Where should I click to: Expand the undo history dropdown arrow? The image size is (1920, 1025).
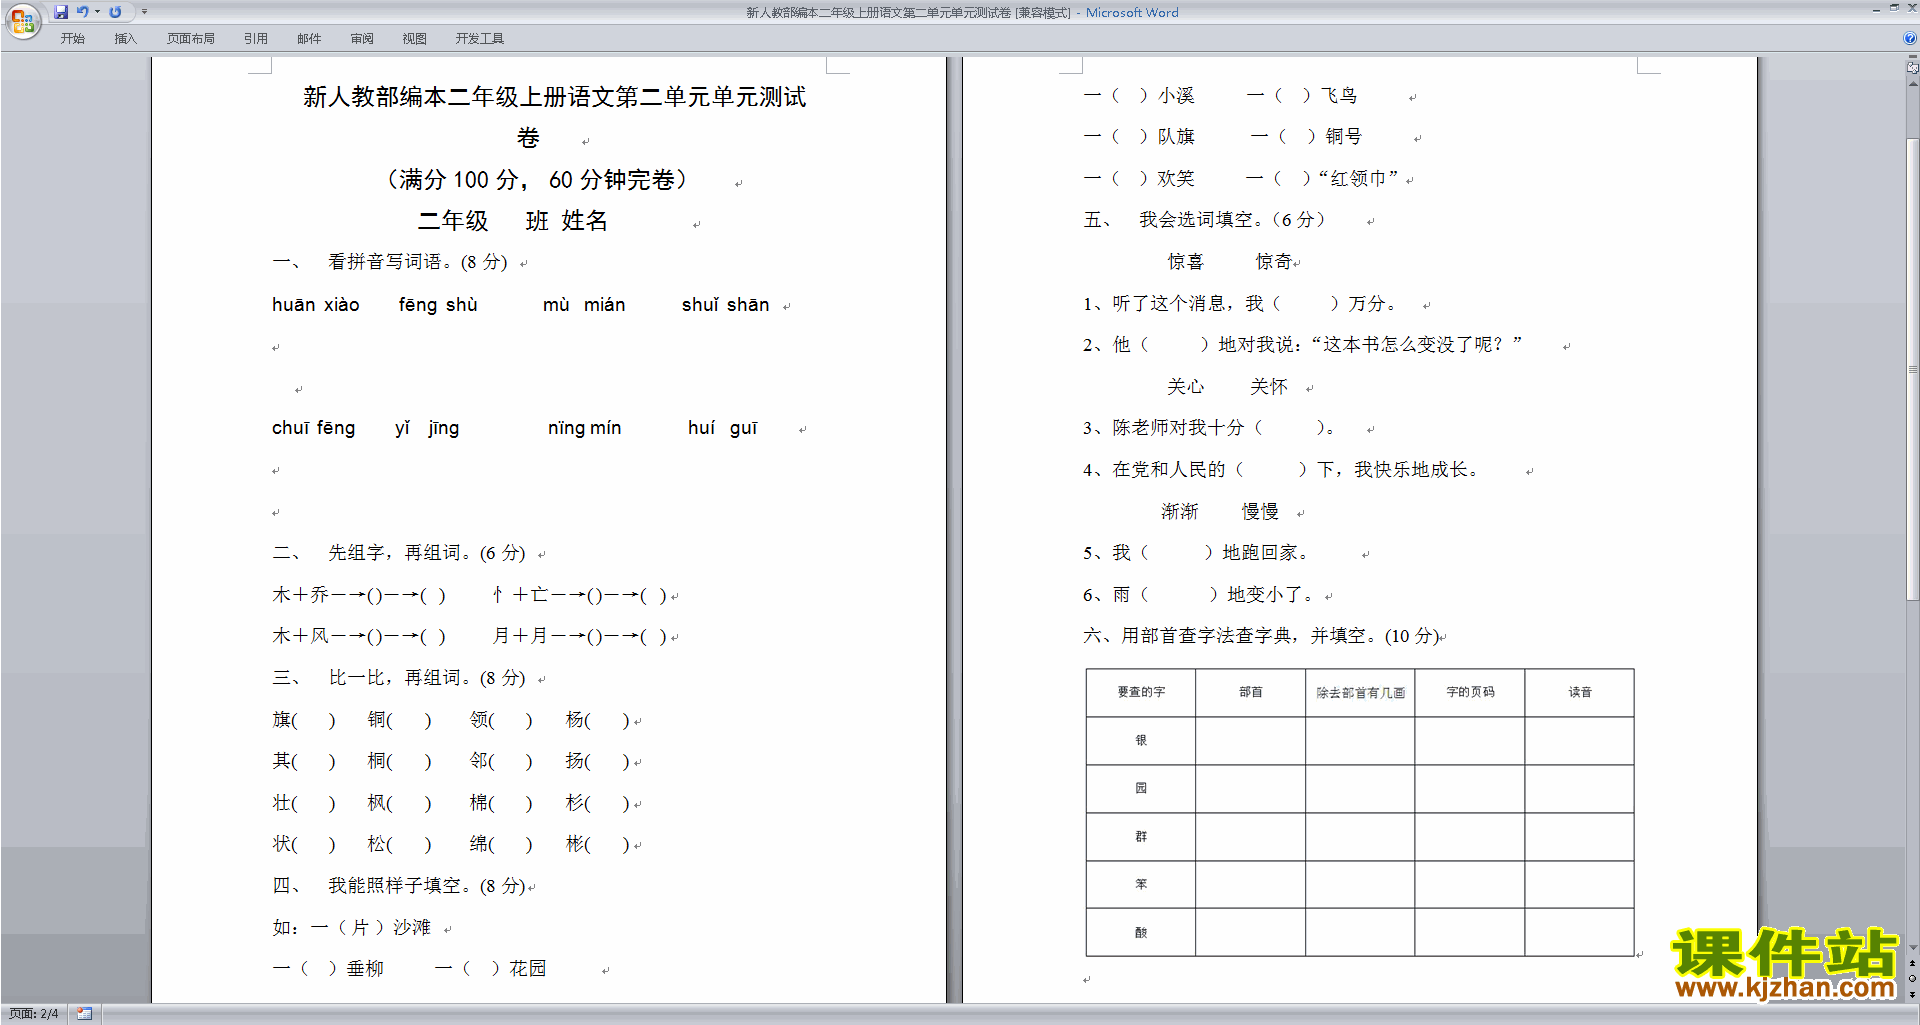97,12
